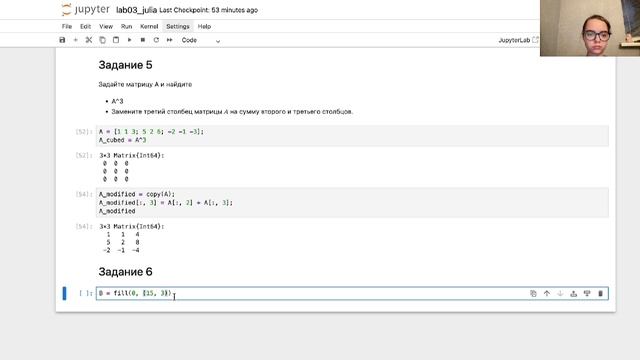The width and height of the screenshot is (640, 360).
Task: Cut the selected cell with scissors icon
Action: (x=89, y=40)
